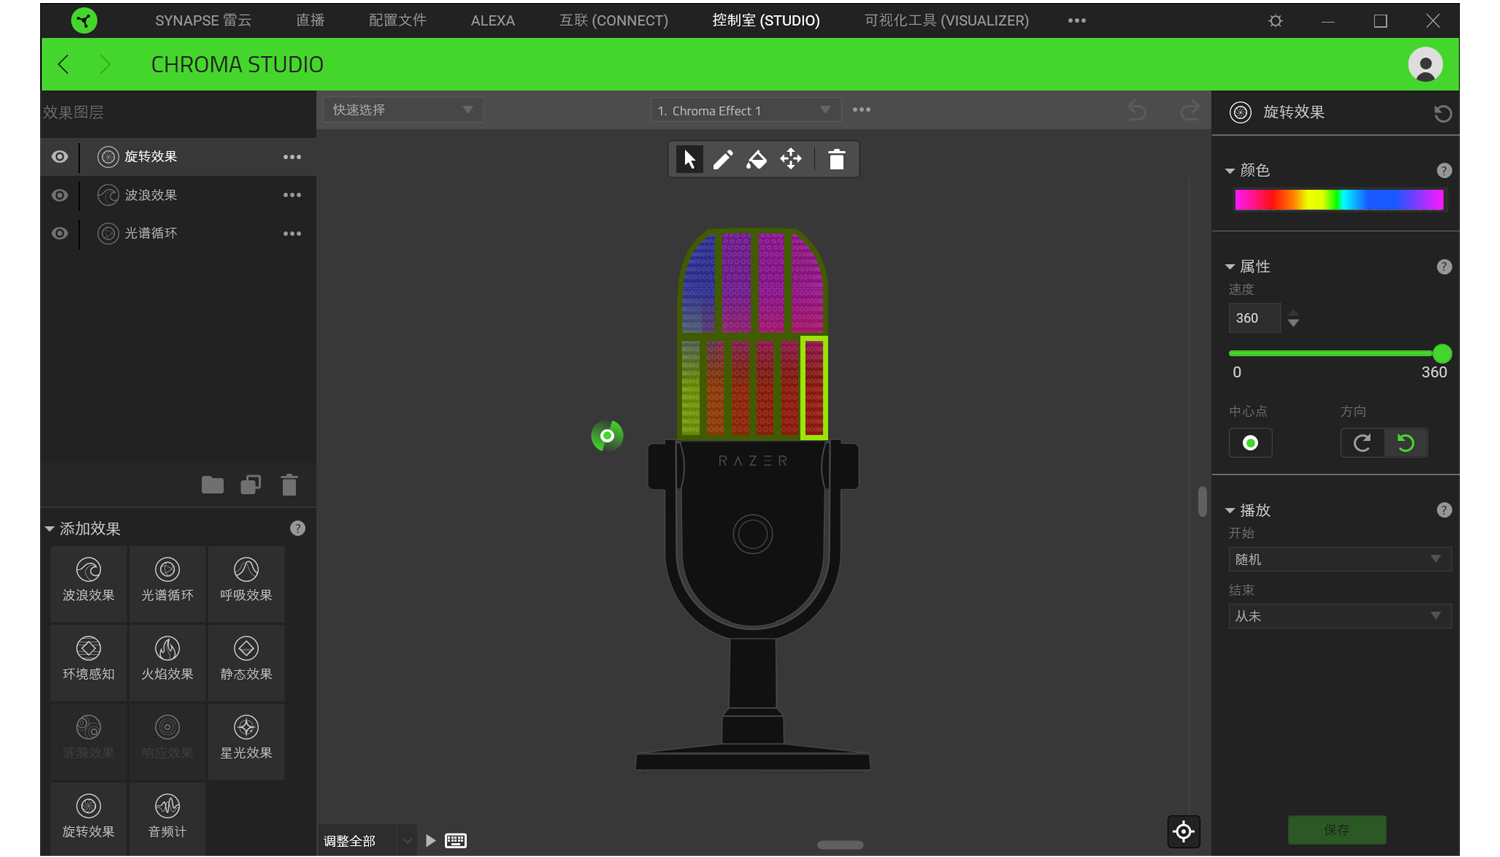Click the 保存 save button
This screenshot has width=1500, height=857.
point(1336,830)
